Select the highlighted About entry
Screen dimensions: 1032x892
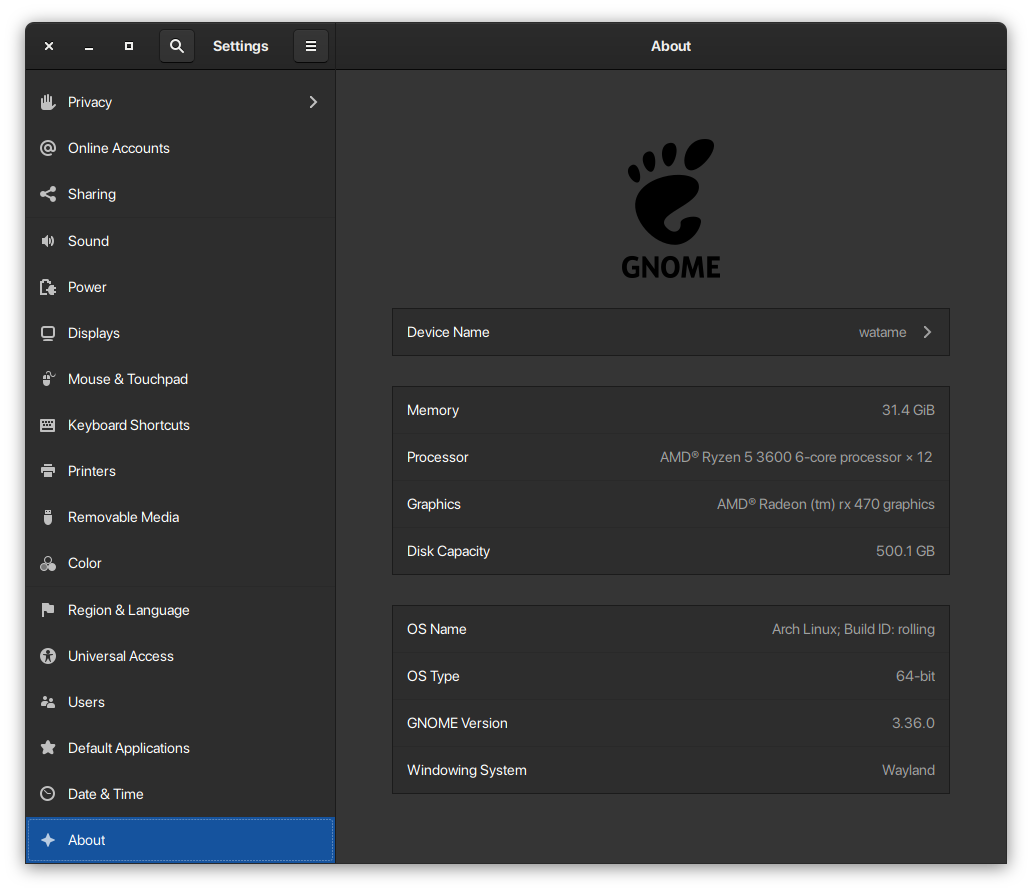180,840
